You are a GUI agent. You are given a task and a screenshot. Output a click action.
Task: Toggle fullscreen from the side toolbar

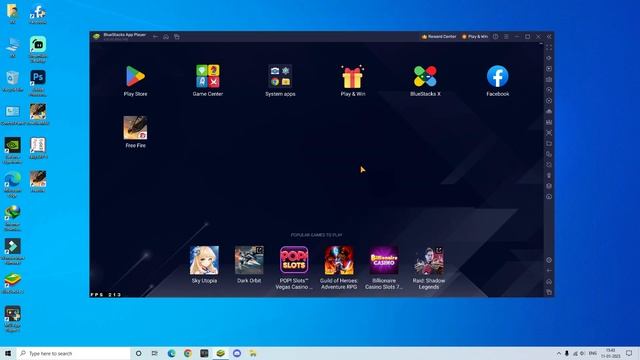(549, 48)
